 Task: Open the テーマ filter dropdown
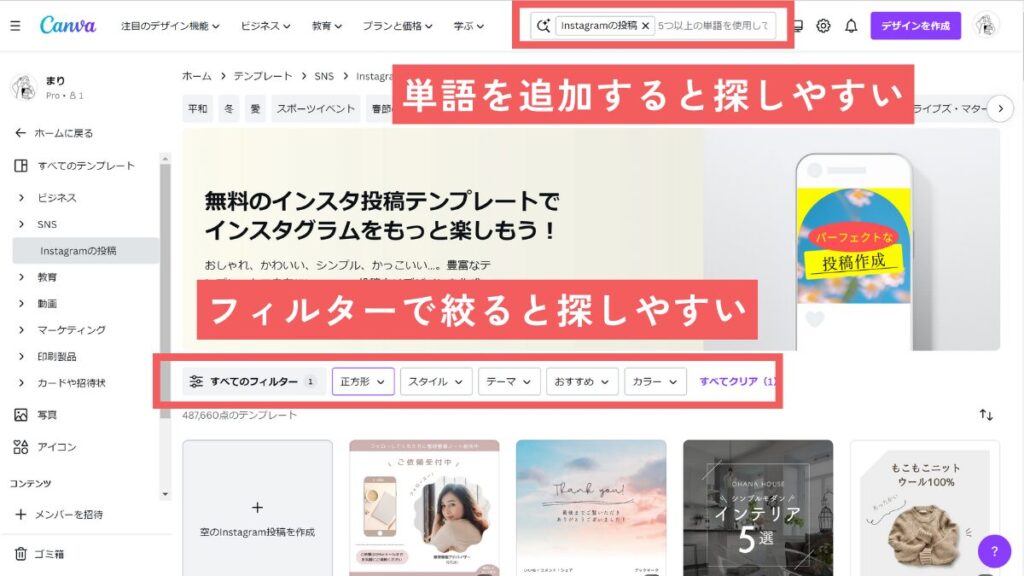(509, 381)
